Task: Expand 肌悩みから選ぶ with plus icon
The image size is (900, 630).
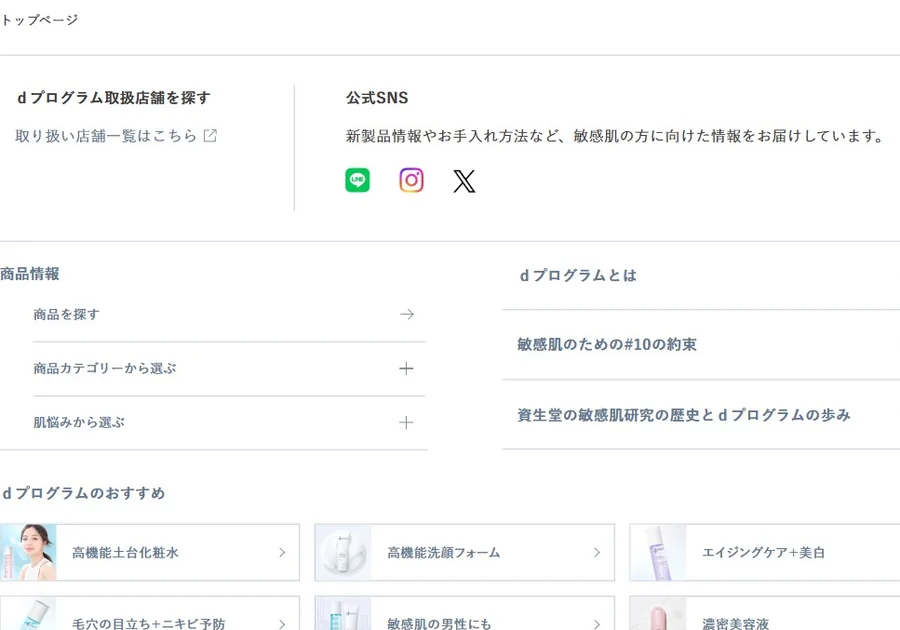Action: point(406,422)
